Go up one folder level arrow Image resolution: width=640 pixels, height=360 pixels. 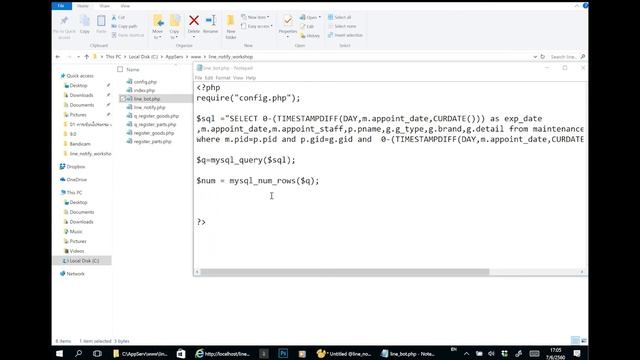(87, 57)
